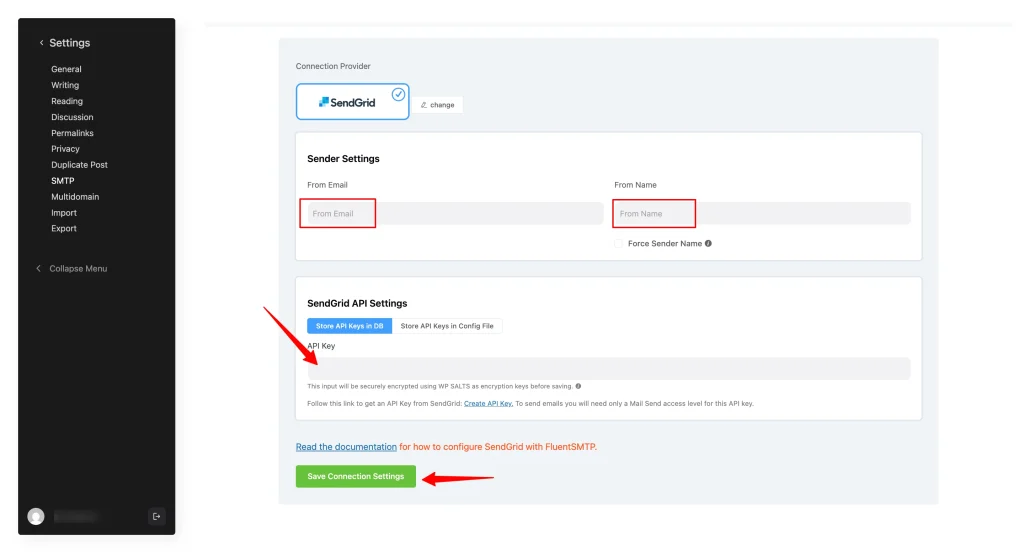
Task: Open the Permalinks settings menu item
Action: [x=72, y=133]
